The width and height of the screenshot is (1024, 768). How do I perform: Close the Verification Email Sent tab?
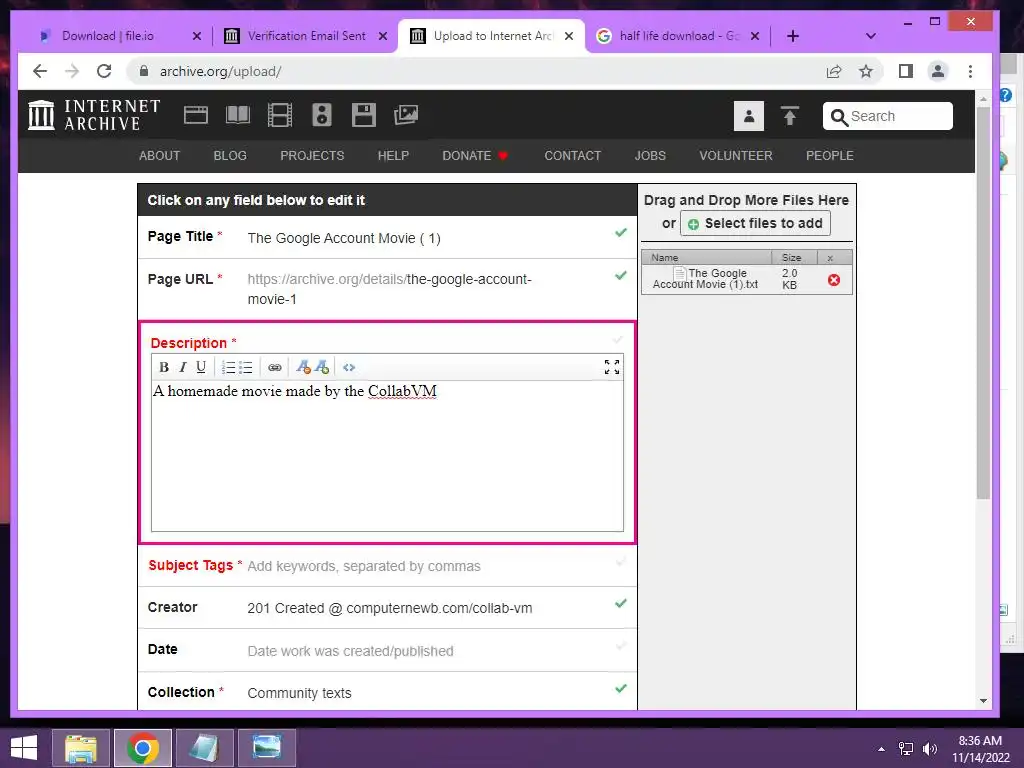pyautogui.click(x=383, y=36)
